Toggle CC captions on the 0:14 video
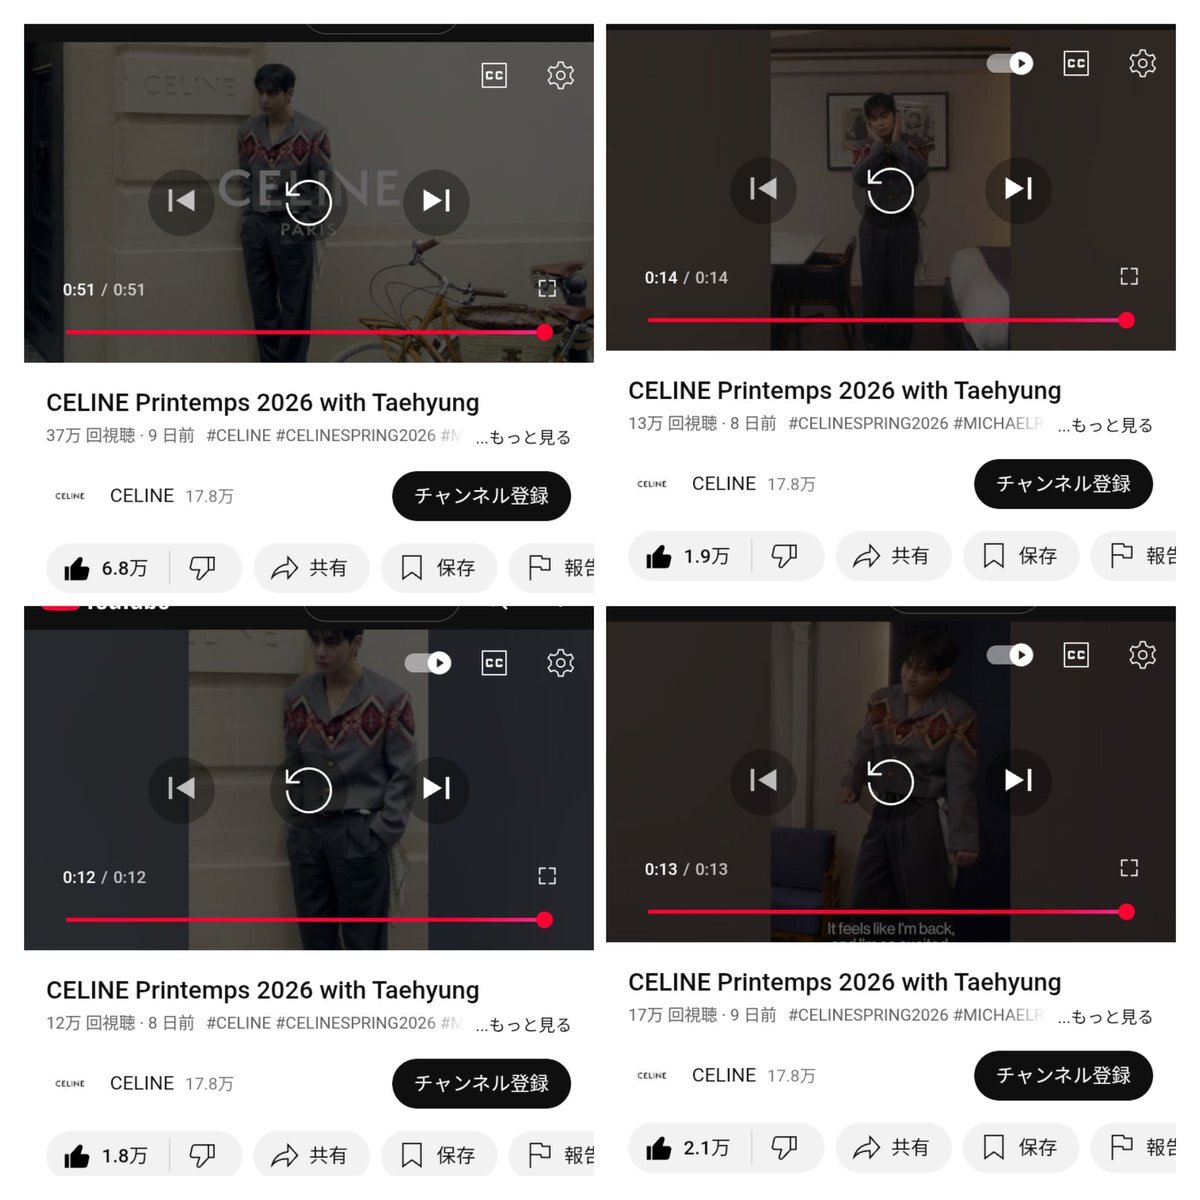The image size is (1200, 1200). 1076,64
